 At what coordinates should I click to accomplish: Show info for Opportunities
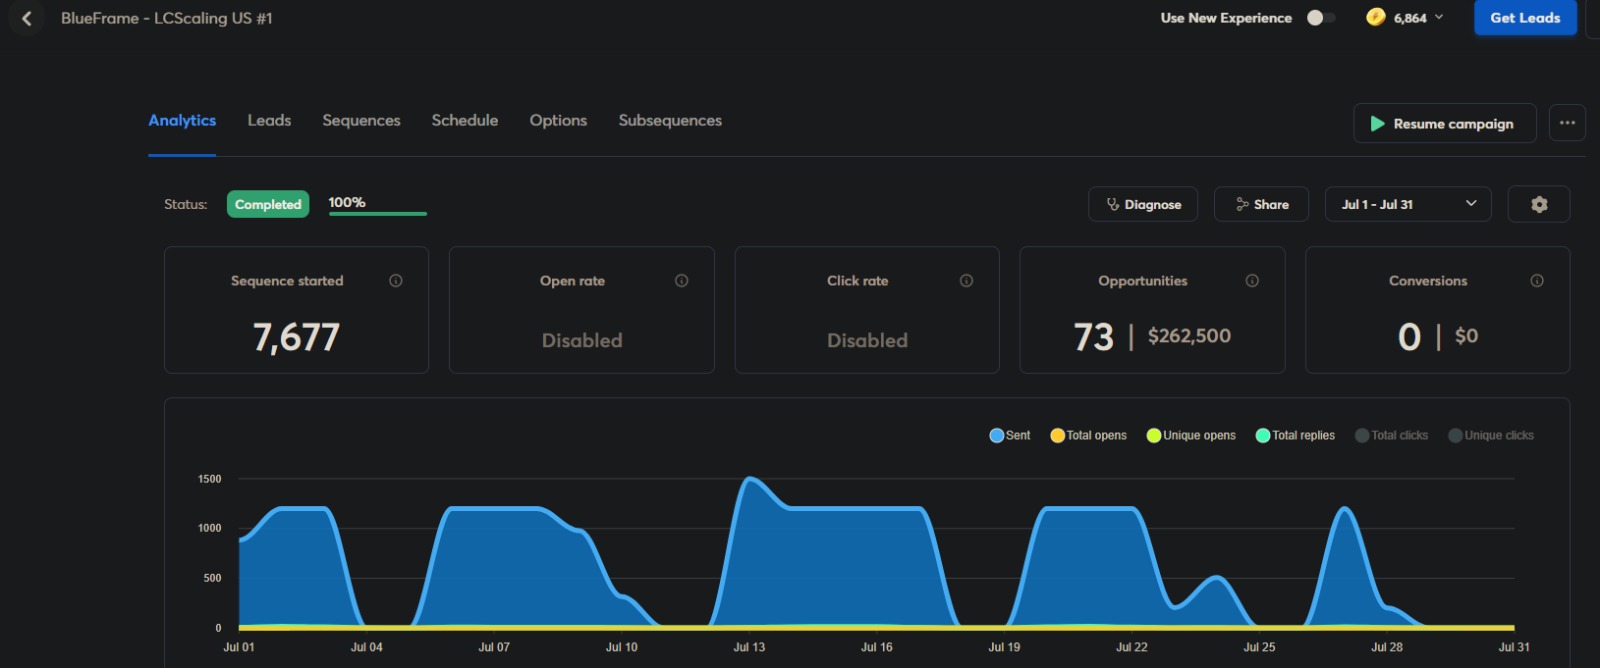pyautogui.click(x=1252, y=281)
